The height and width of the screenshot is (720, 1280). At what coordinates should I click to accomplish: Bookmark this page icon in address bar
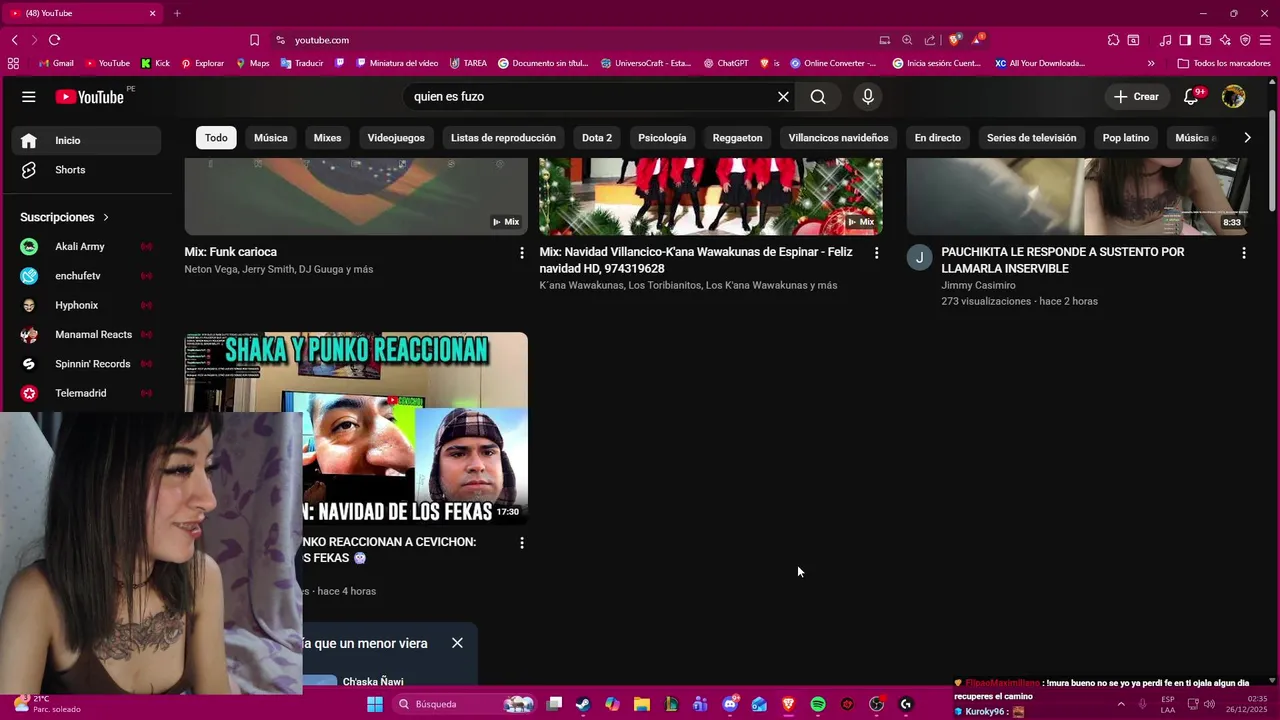[255, 40]
